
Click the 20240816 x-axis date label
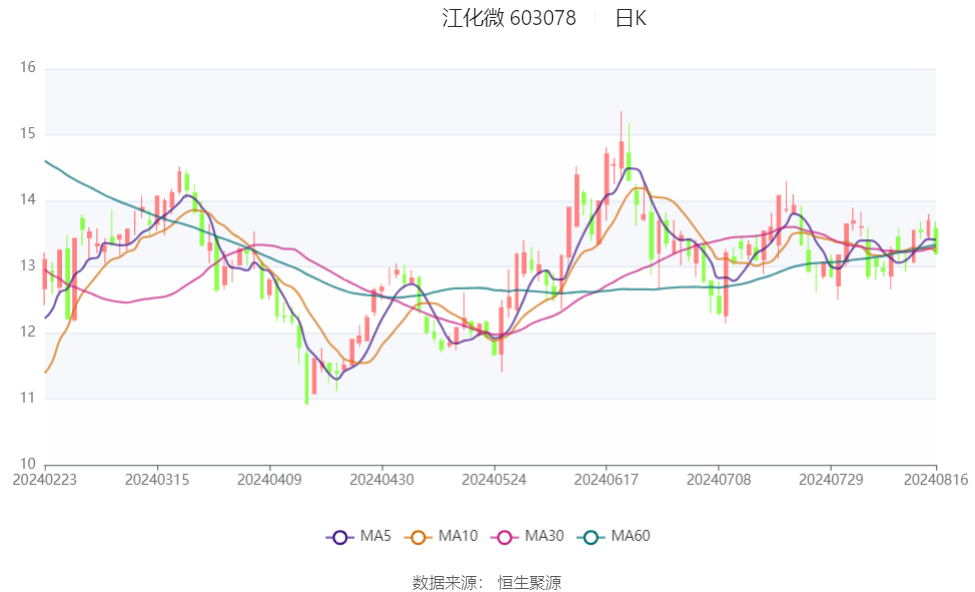(x=936, y=480)
